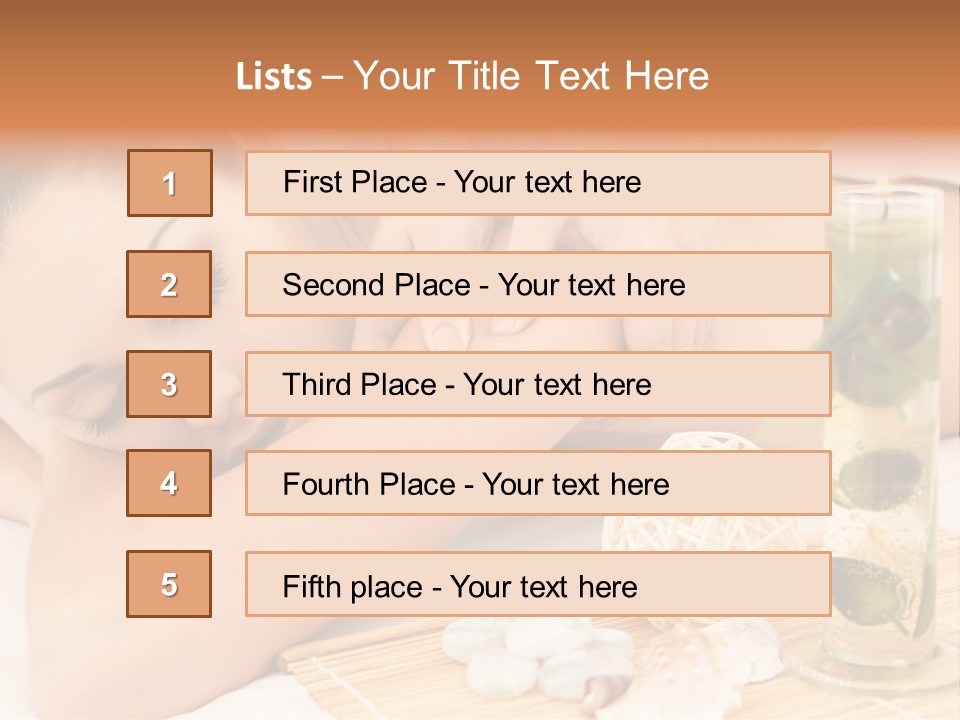Select the number 1 box

(x=170, y=183)
